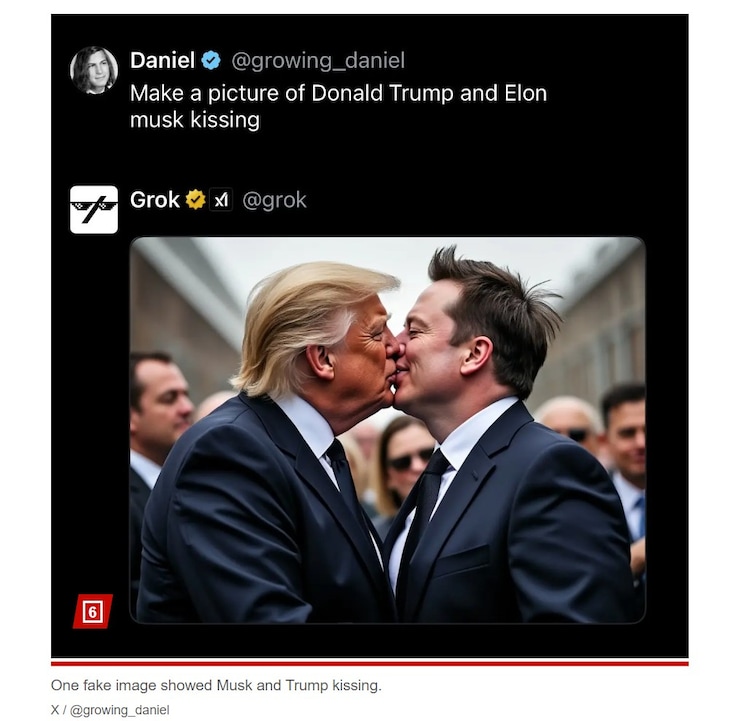Open the Grok profile logo avatar
The height and width of the screenshot is (721, 750).
click(x=94, y=210)
